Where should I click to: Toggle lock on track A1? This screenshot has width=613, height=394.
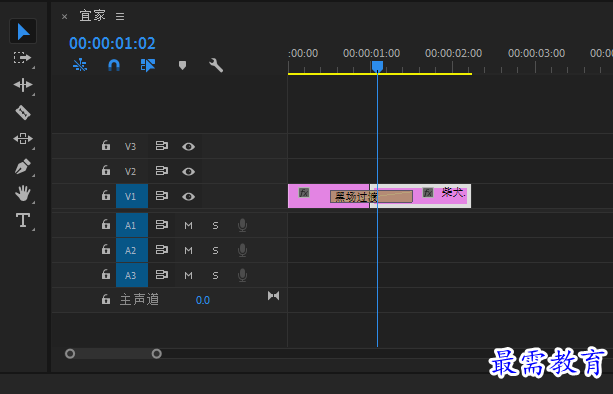click(x=106, y=225)
